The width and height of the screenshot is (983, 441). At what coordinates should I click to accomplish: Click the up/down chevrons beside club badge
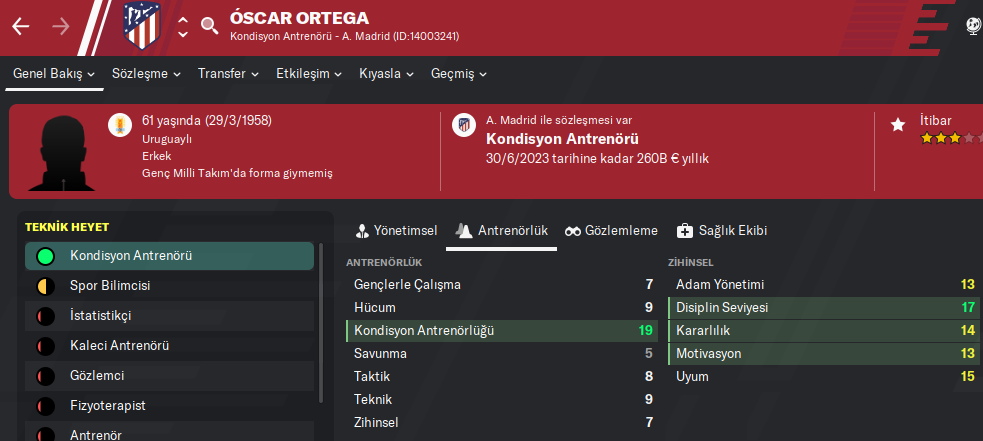(x=183, y=26)
